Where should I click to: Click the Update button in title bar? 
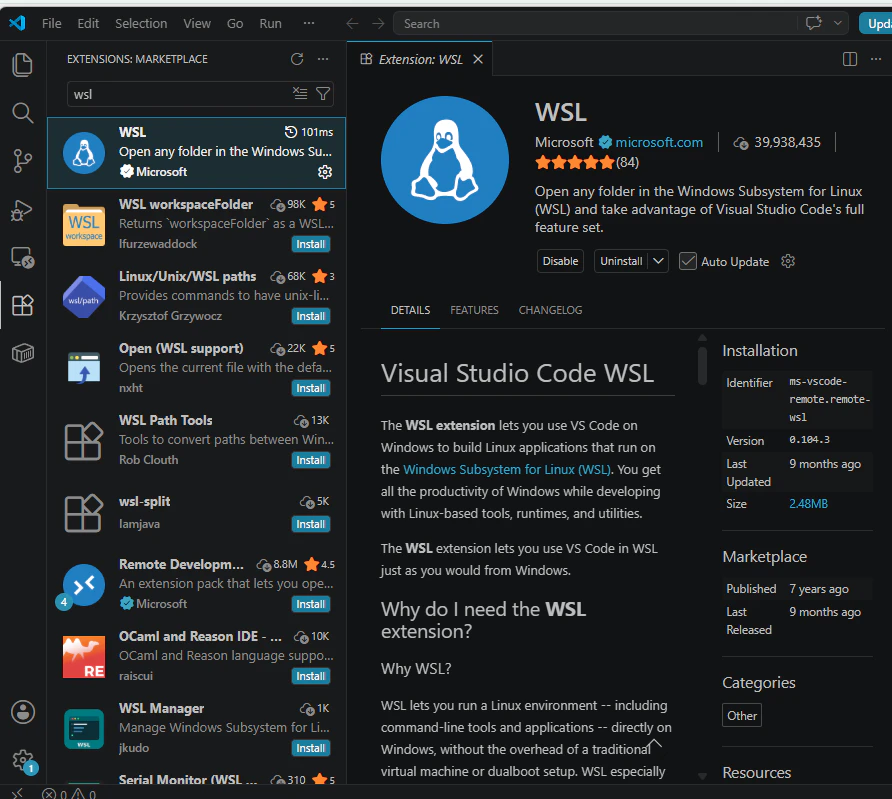(877, 23)
